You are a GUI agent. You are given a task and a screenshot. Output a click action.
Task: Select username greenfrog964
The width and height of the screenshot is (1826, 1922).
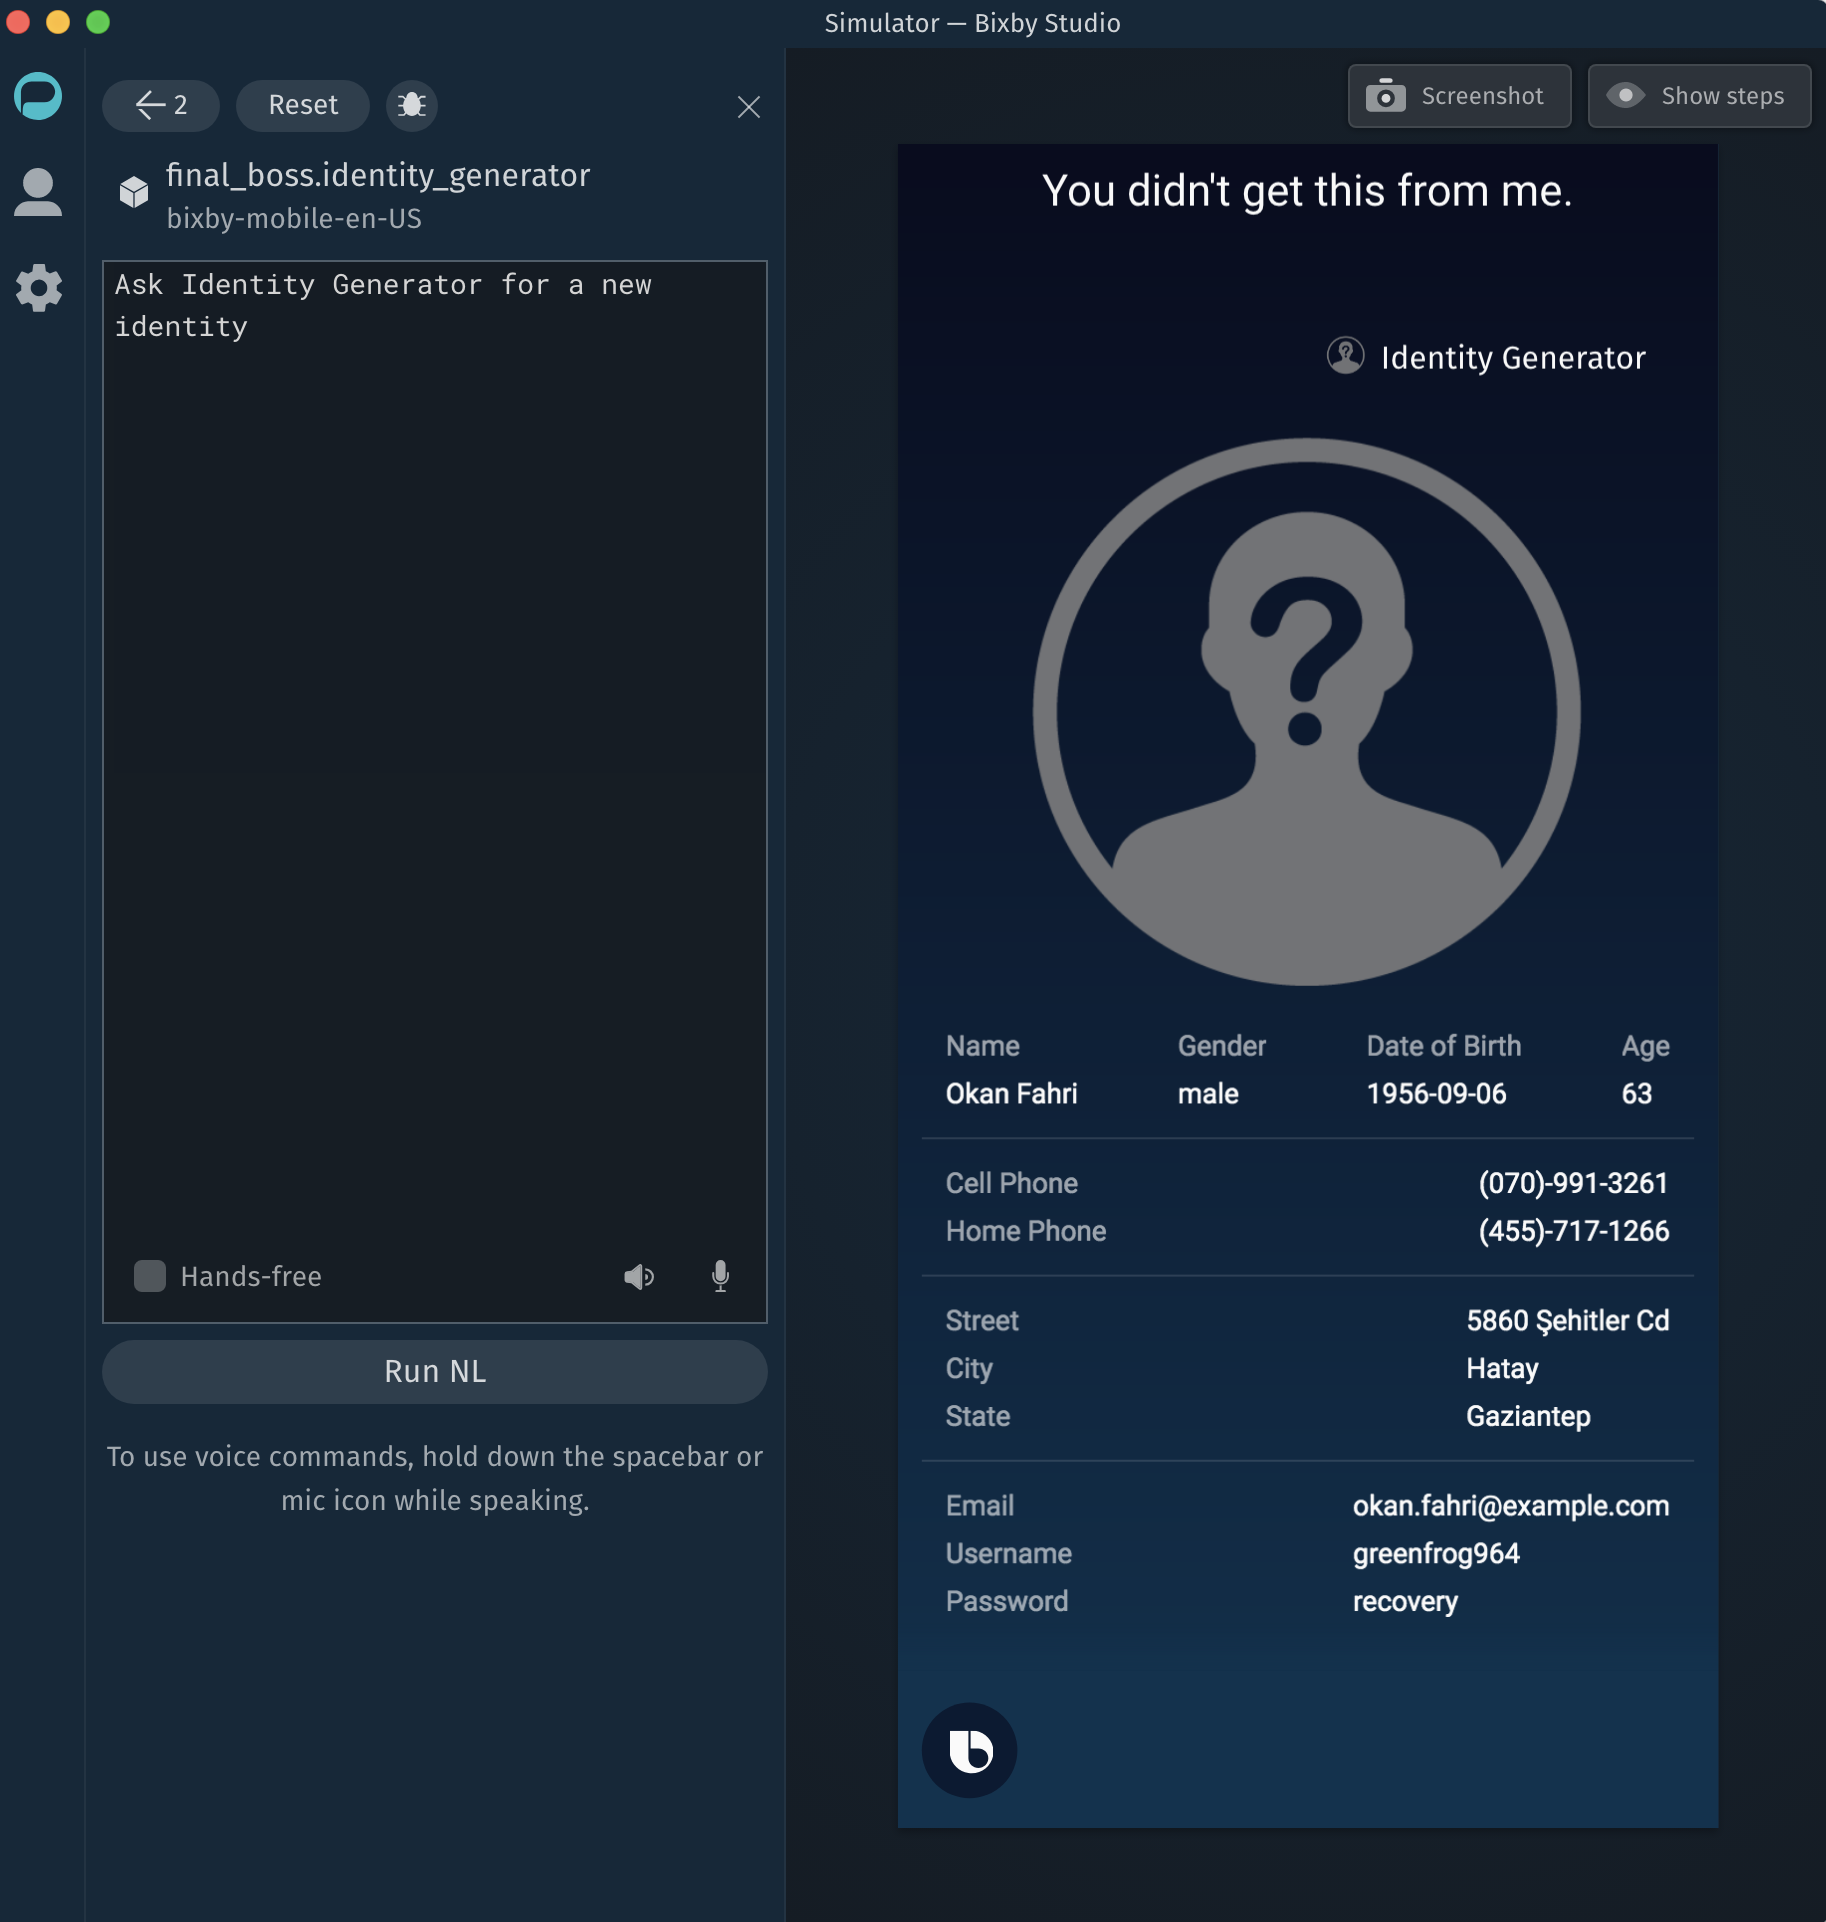[1436, 1554]
